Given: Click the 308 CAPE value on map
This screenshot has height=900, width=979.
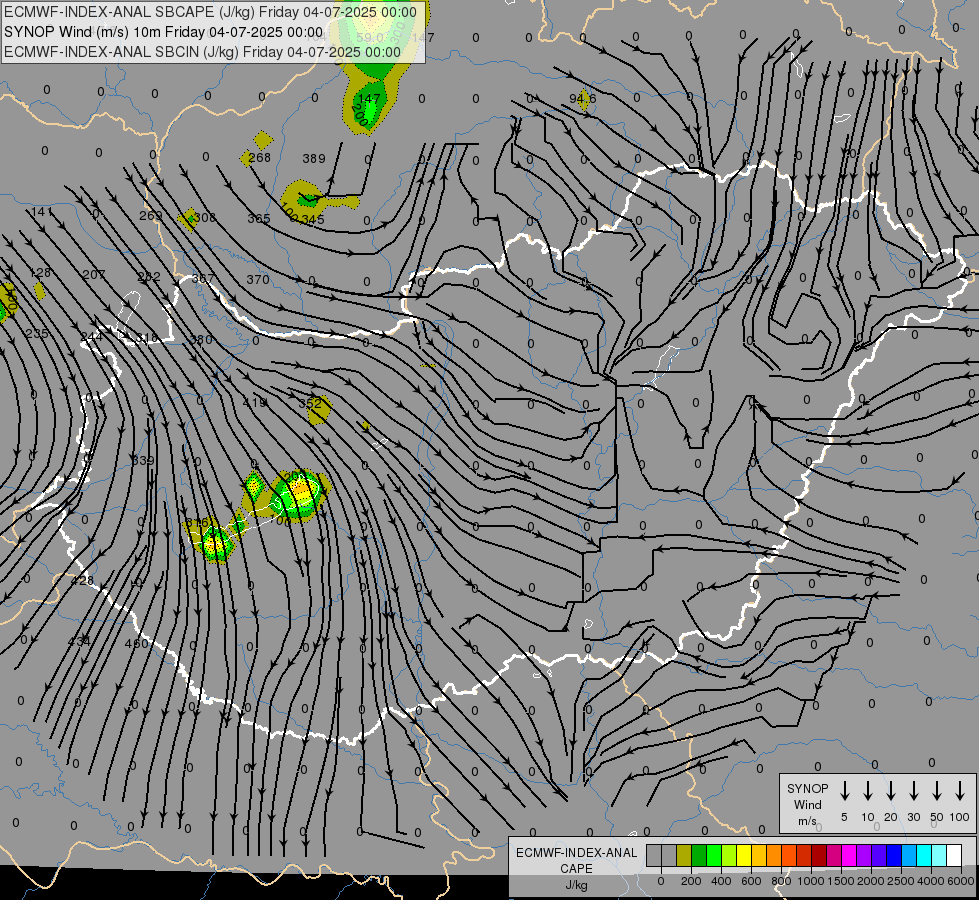Looking at the screenshot, I should click(204, 217).
